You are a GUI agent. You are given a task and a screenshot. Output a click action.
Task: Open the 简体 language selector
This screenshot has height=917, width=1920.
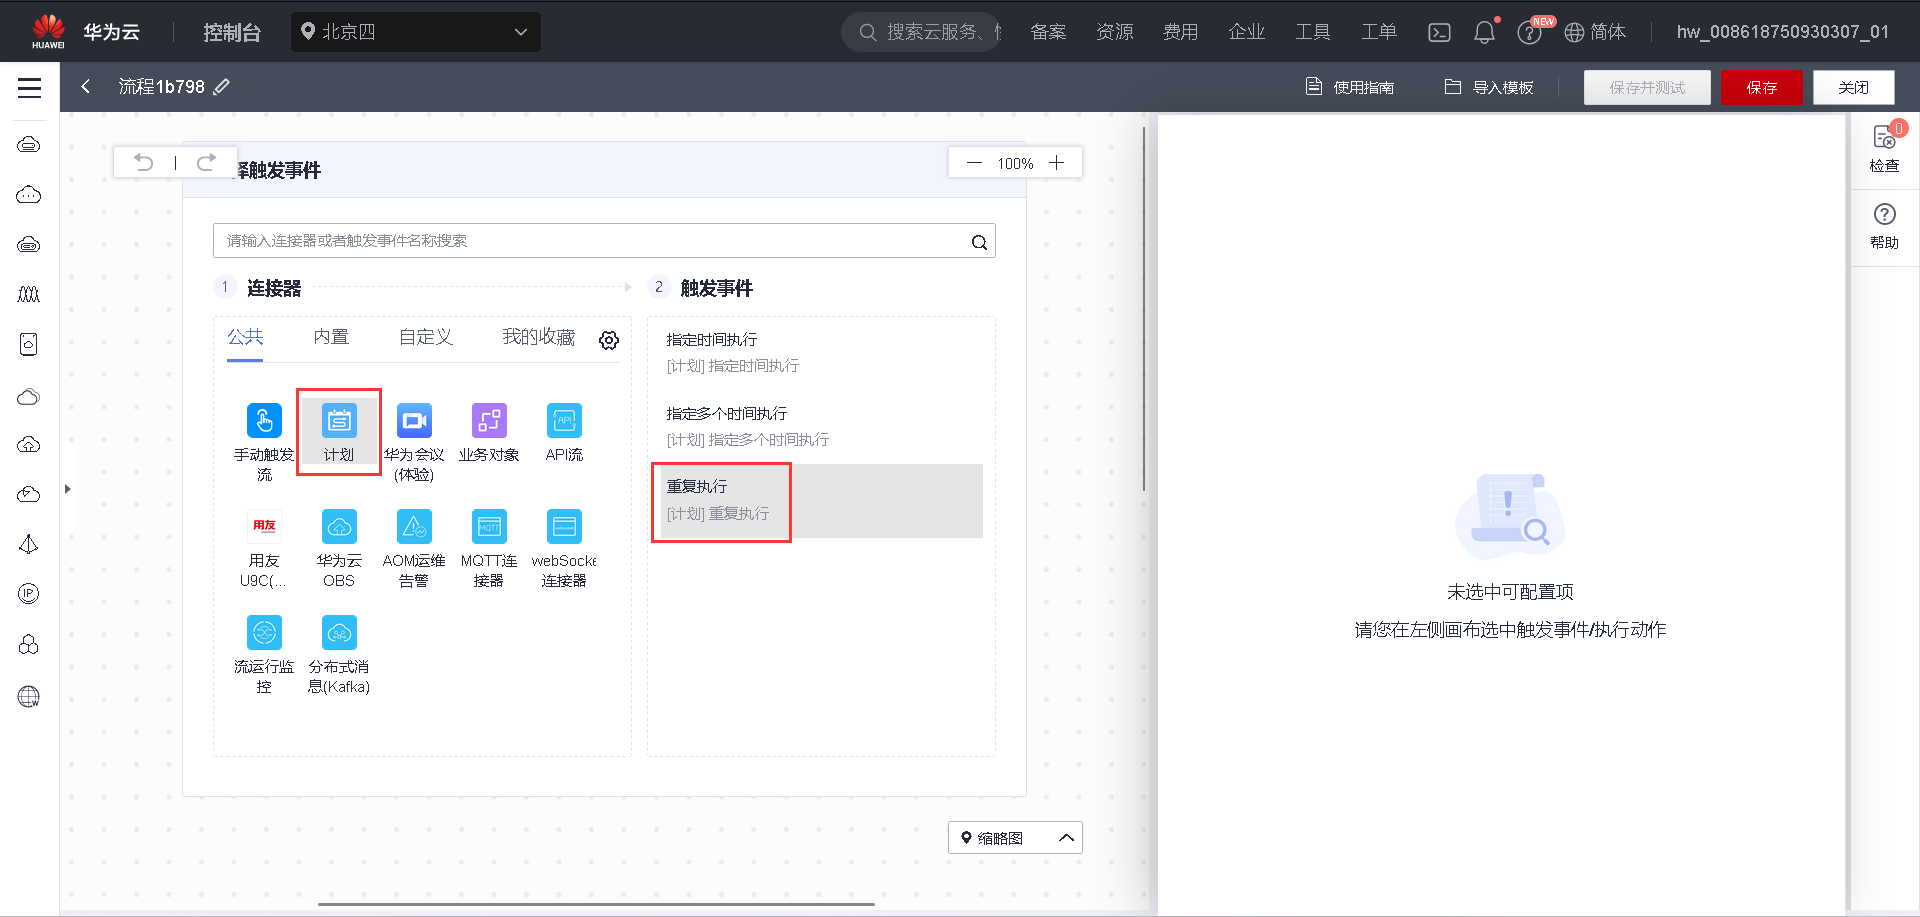pyautogui.click(x=1596, y=31)
